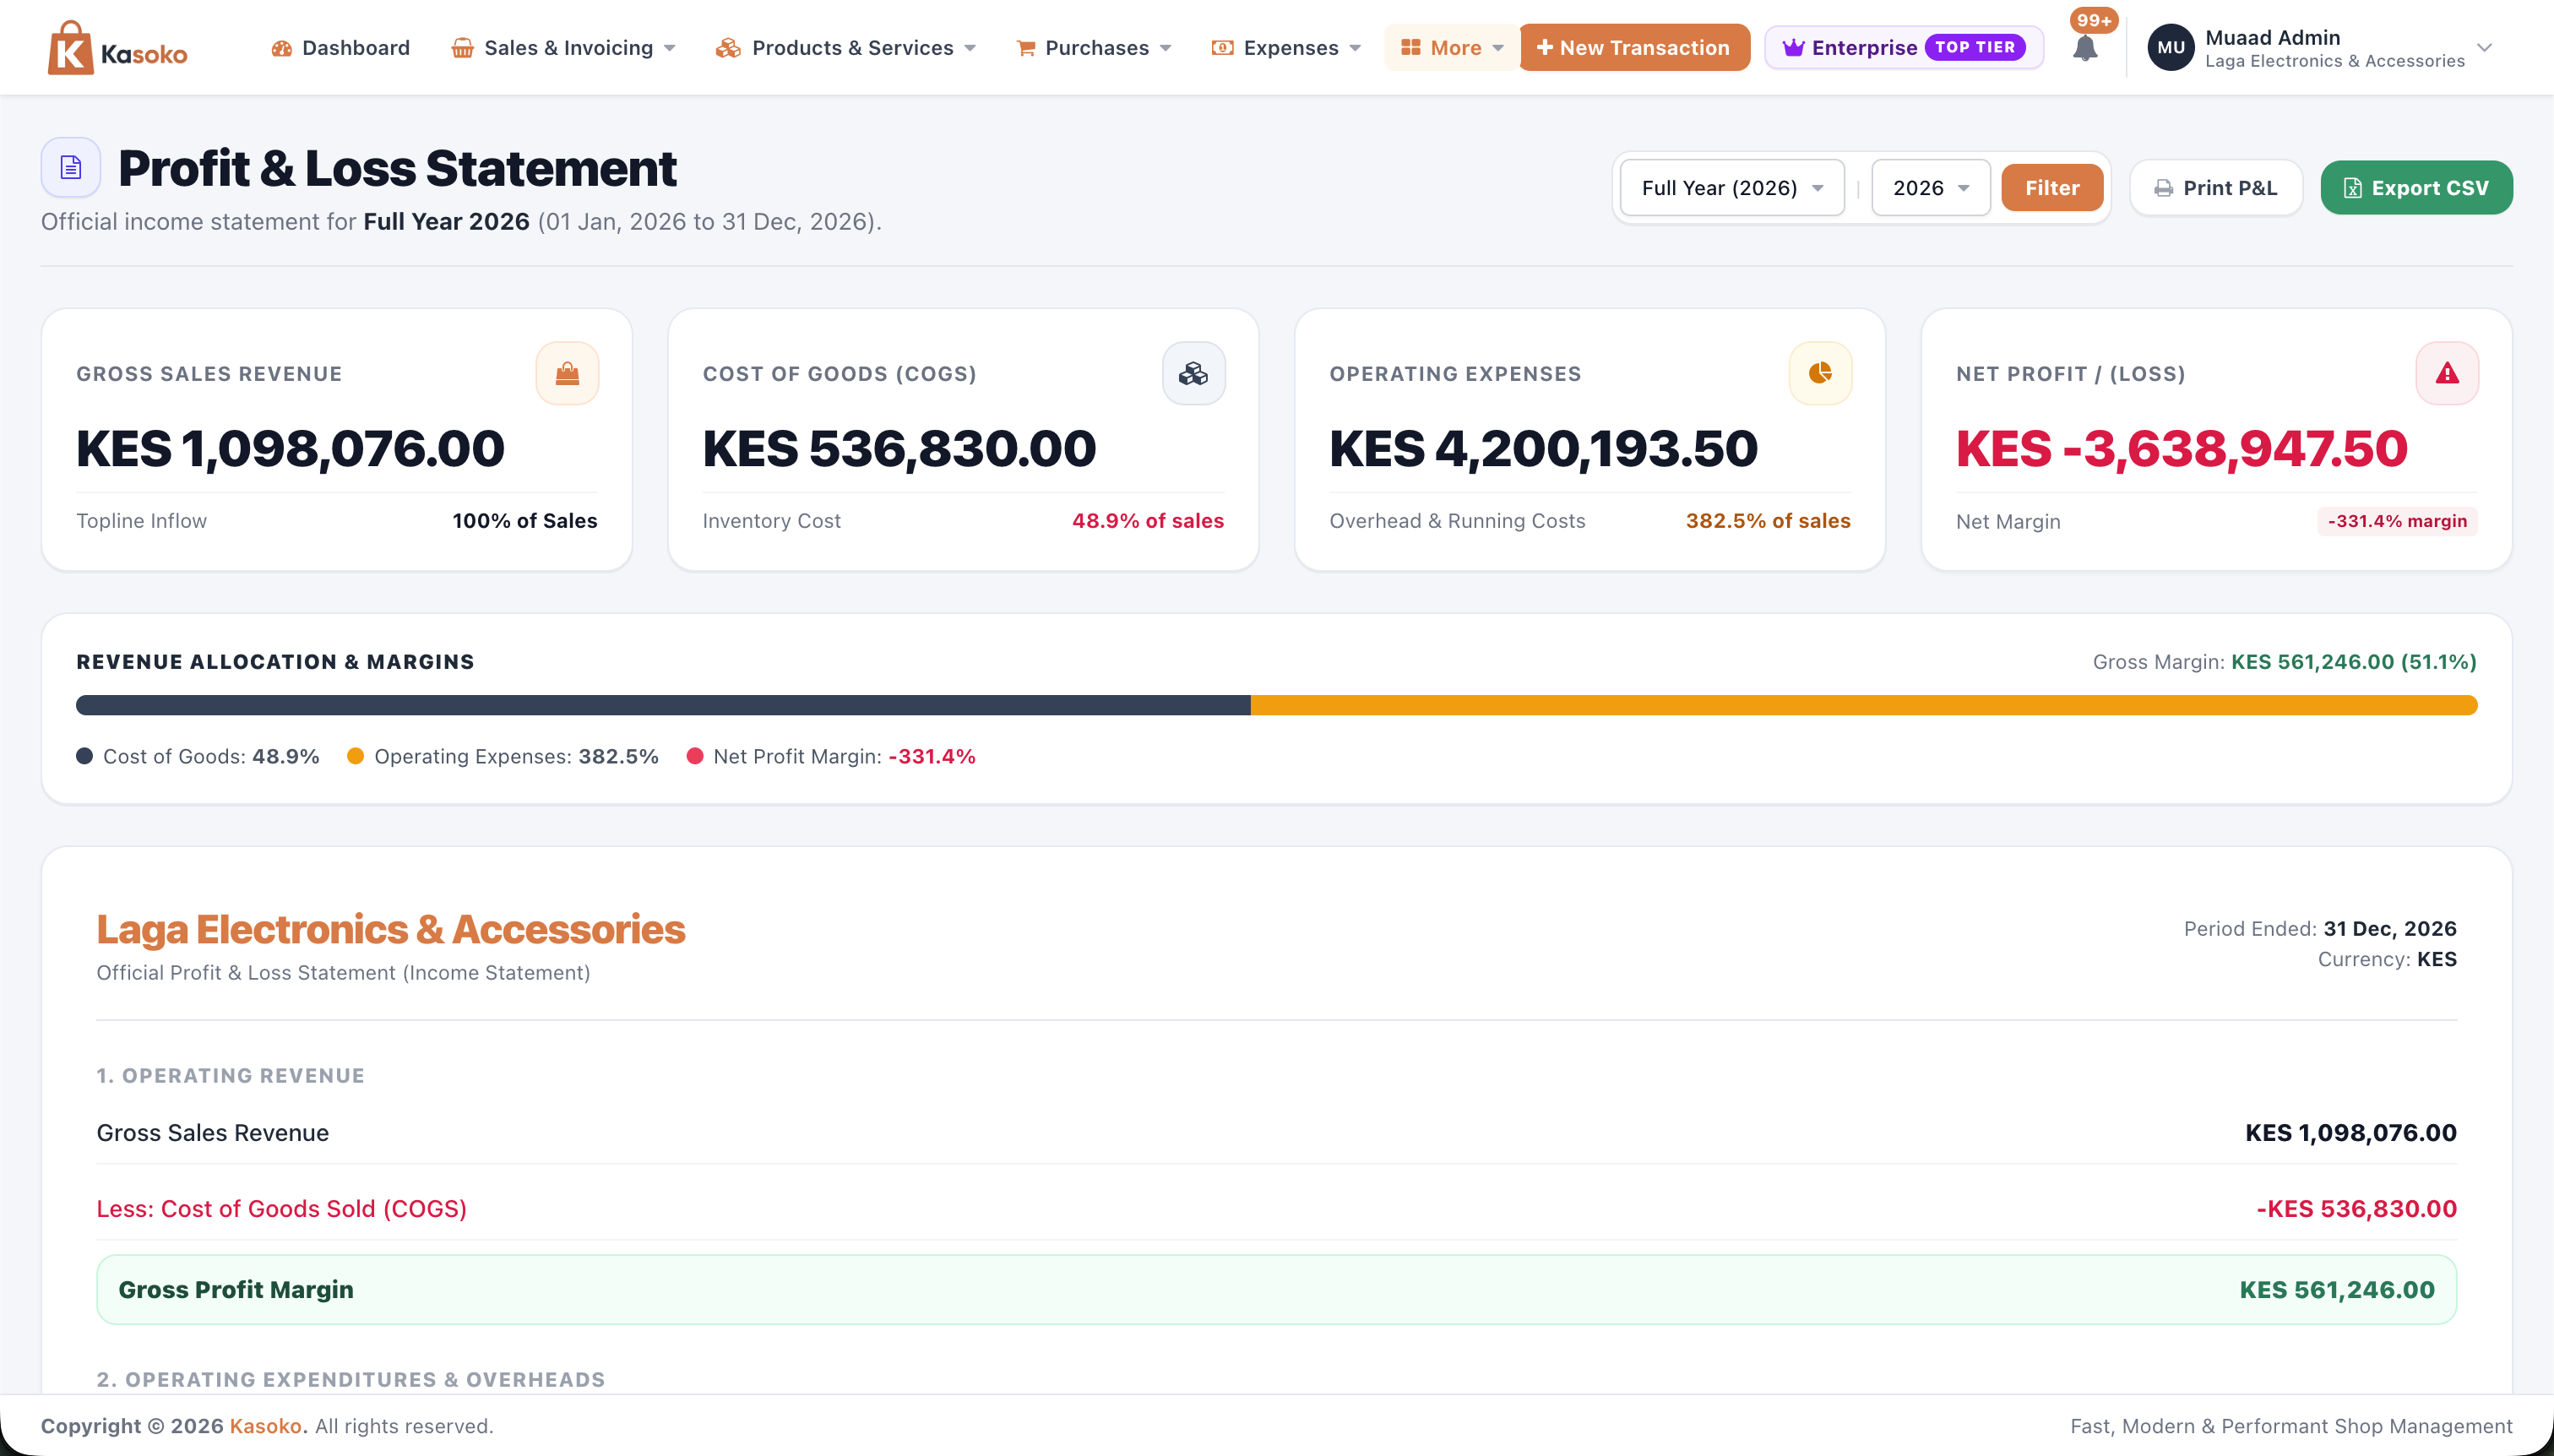Image resolution: width=2554 pixels, height=1456 pixels.
Task: Open the More menu
Action: [x=1452, y=48]
